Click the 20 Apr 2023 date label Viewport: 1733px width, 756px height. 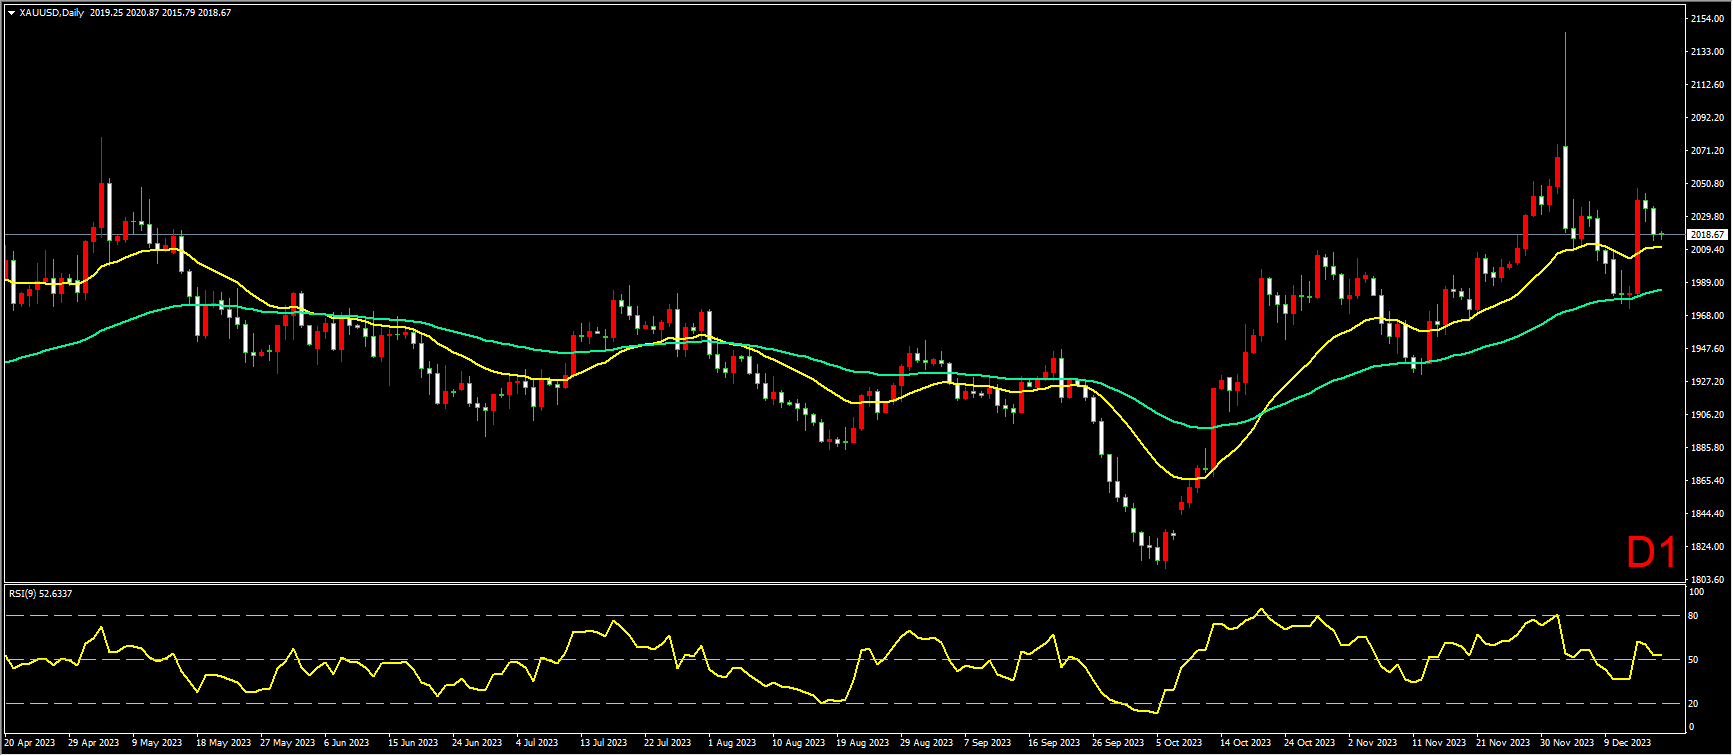(30, 744)
